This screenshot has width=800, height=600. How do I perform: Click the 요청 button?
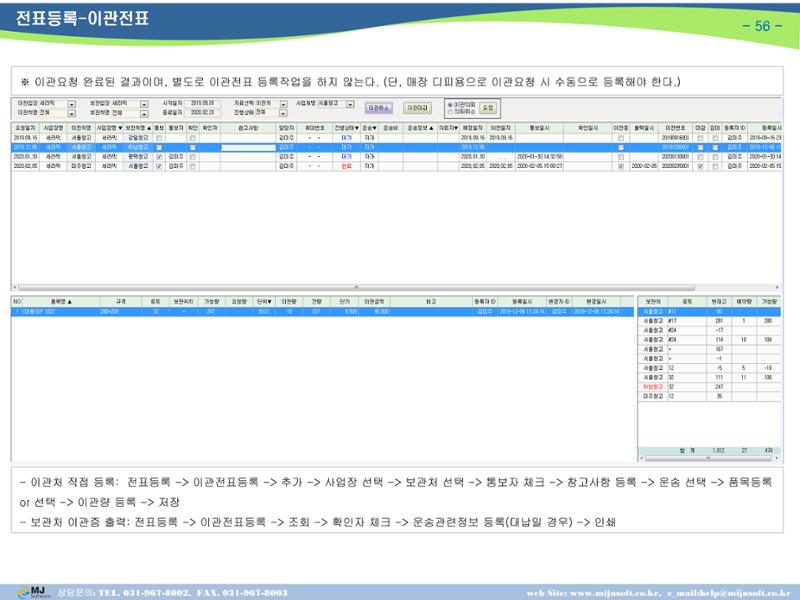[488, 108]
